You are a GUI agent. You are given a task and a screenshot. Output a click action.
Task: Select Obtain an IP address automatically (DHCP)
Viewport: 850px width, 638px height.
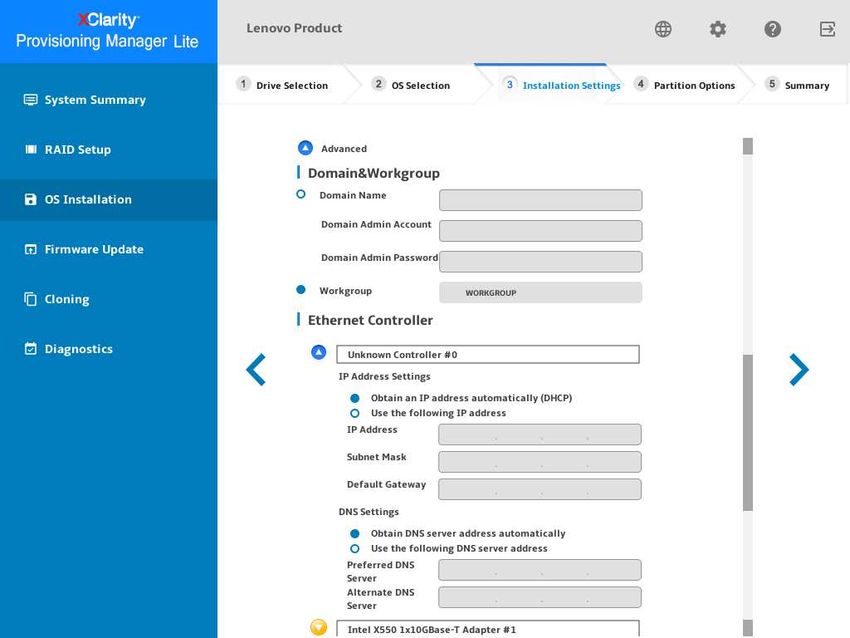pos(355,398)
